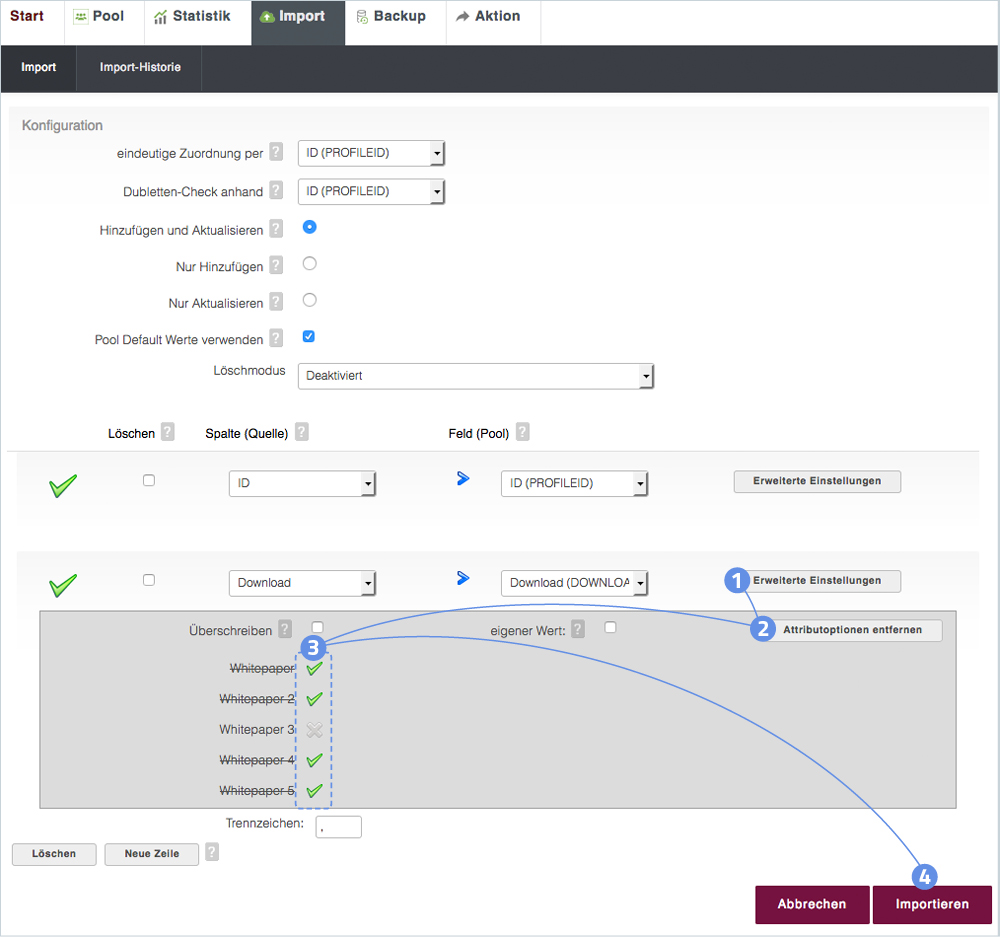Click blue arrow in the Download row
This screenshot has height=937, width=1000.
(463, 578)
